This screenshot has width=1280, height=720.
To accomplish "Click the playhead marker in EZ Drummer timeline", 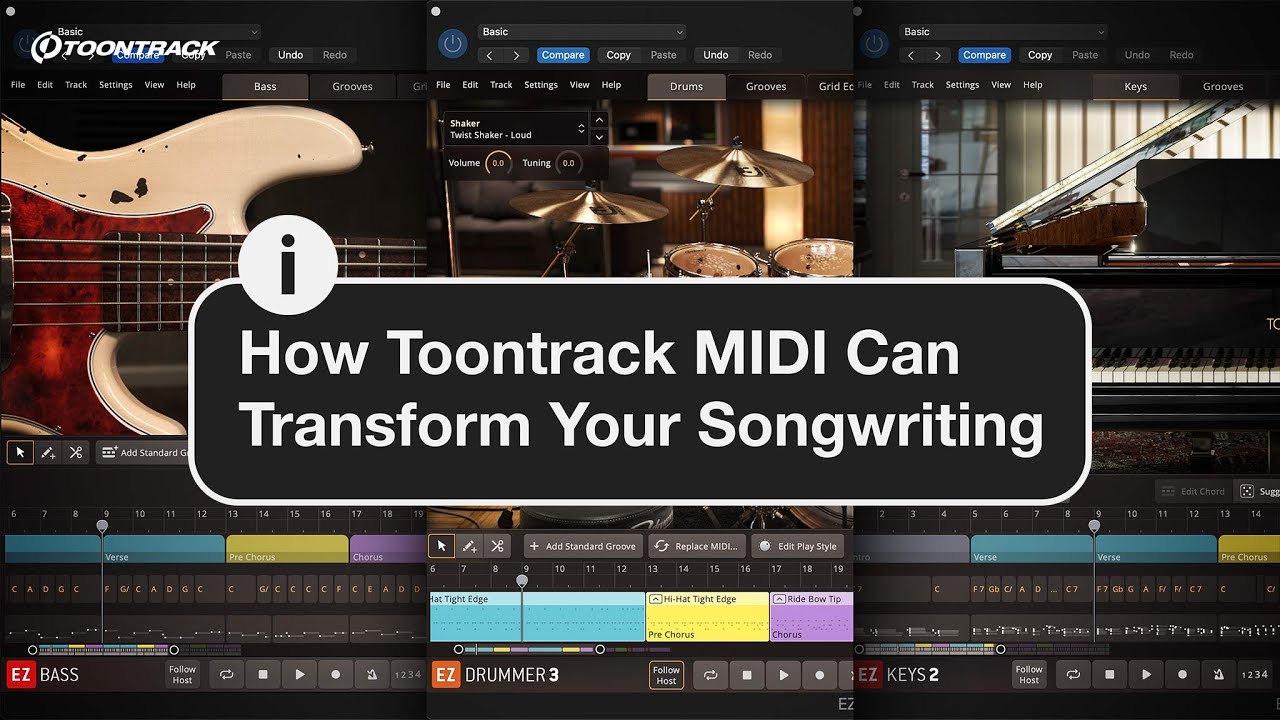I will [521, 581].
